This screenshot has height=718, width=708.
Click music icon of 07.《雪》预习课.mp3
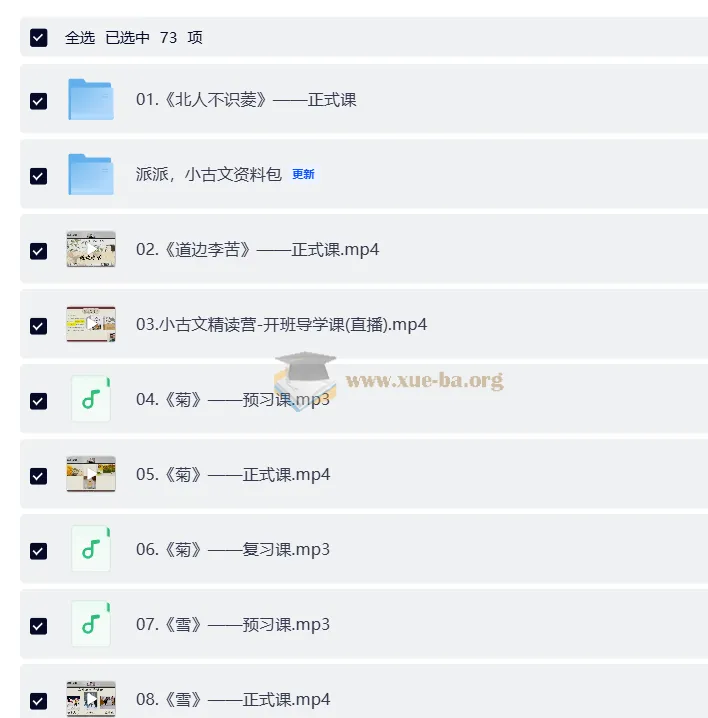point(91,624)
